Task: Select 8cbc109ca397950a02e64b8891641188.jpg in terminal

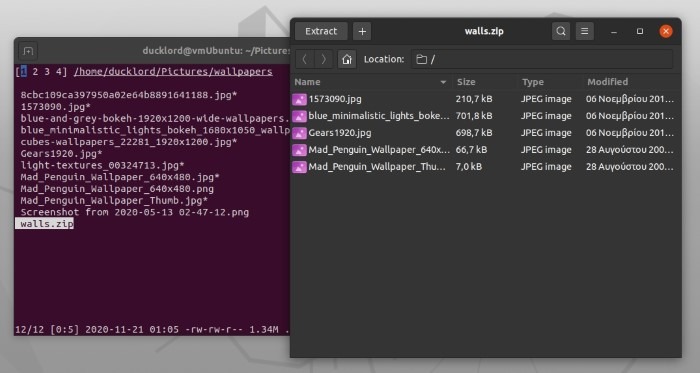Action: (129, 95)
